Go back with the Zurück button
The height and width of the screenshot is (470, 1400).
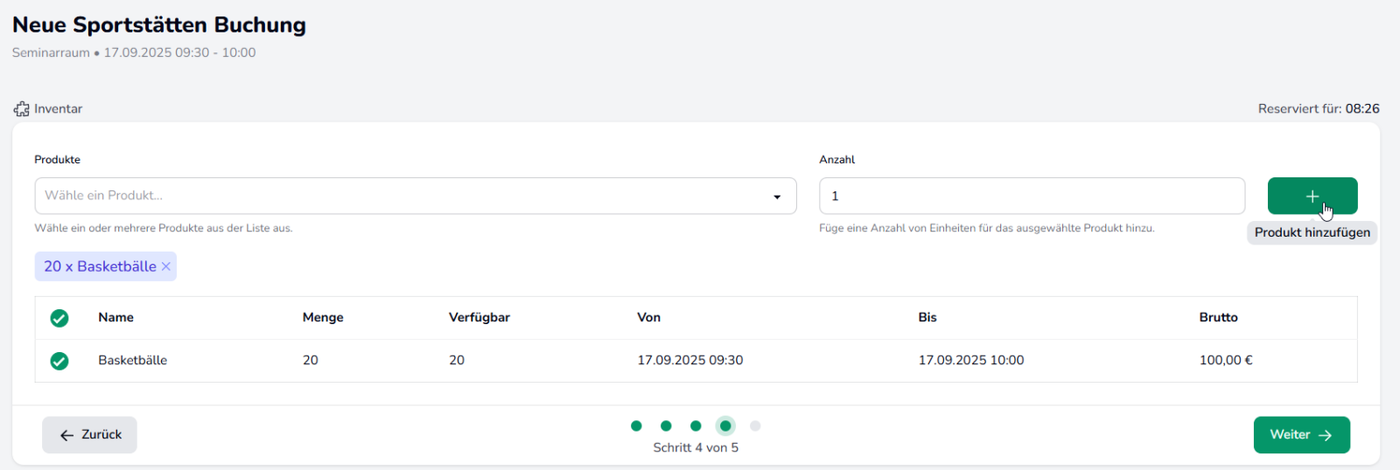tap(89, 435)
